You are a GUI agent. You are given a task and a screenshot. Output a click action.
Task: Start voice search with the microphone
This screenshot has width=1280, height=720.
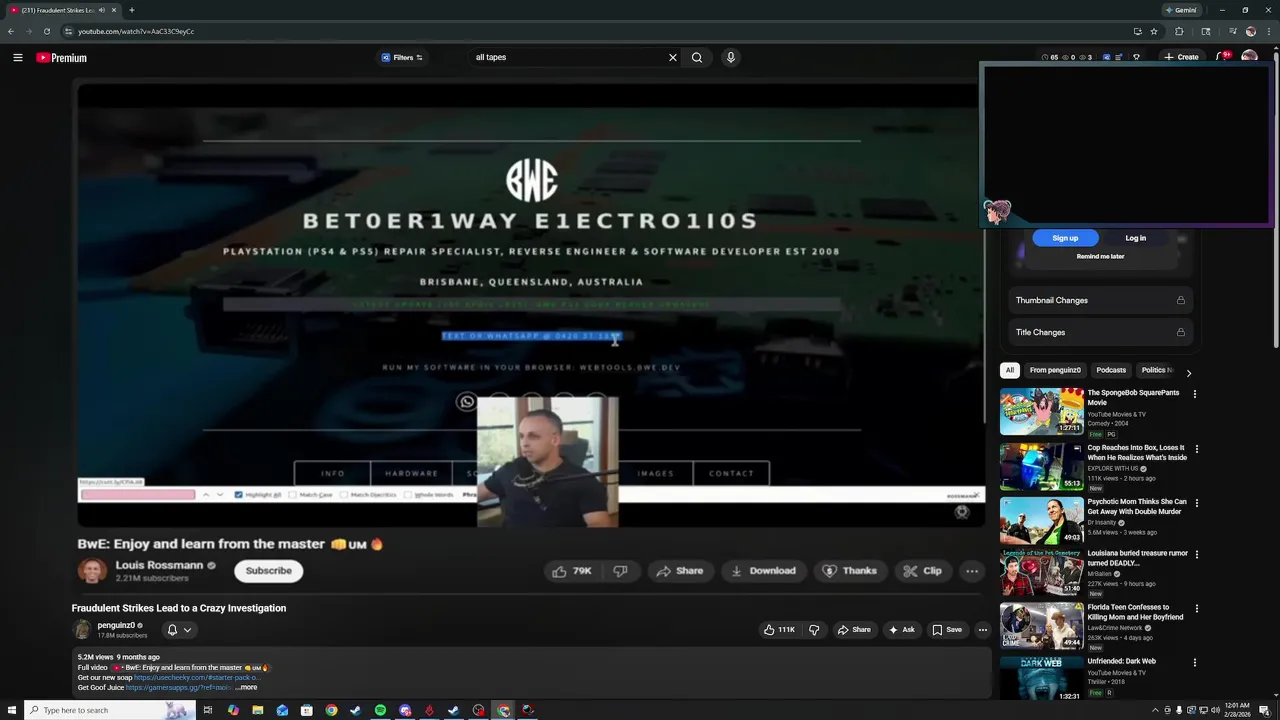[731, 58]
